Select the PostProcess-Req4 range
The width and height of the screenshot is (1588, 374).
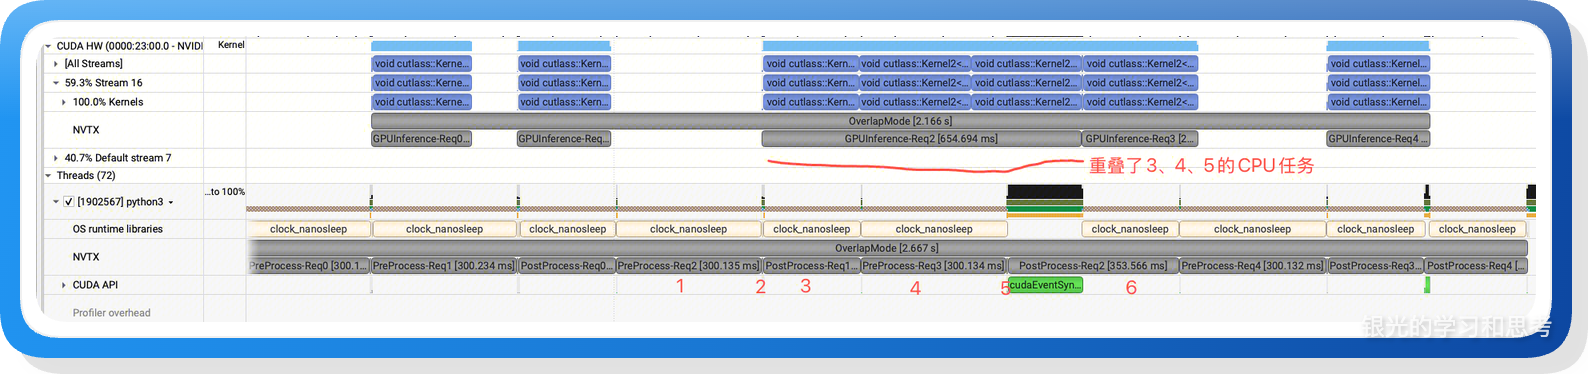click(1476, 266)
